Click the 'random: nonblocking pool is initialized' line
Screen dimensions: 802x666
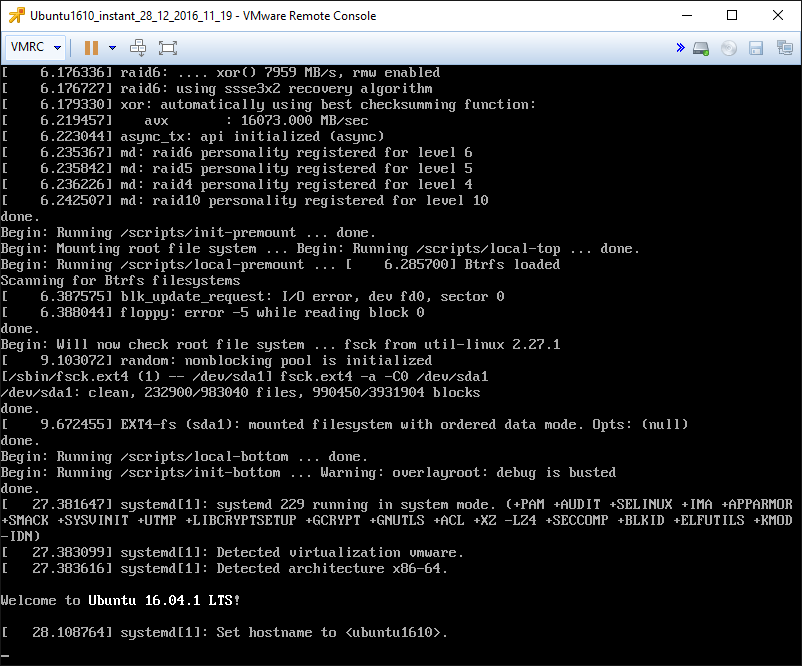(216, 361)
